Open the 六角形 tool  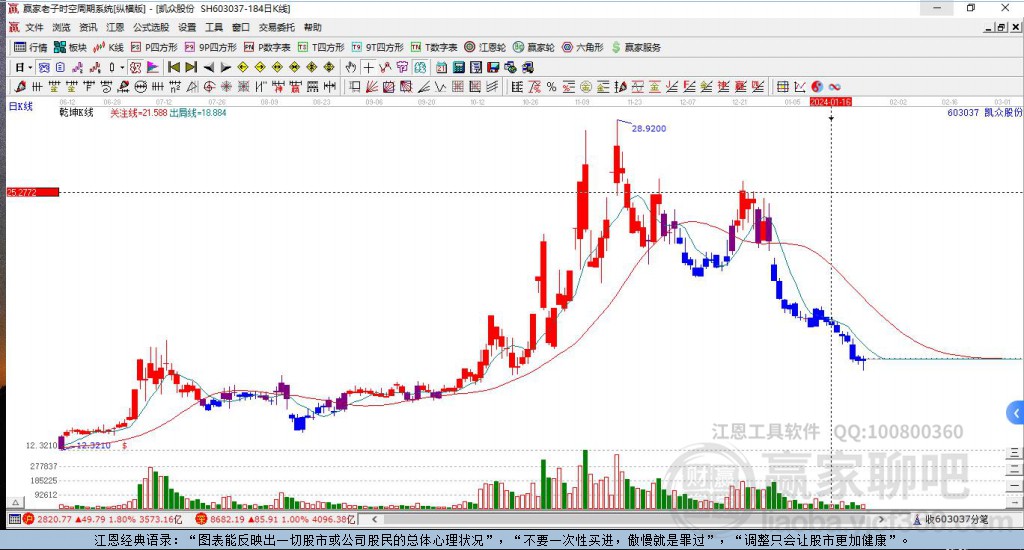point(583,47)
